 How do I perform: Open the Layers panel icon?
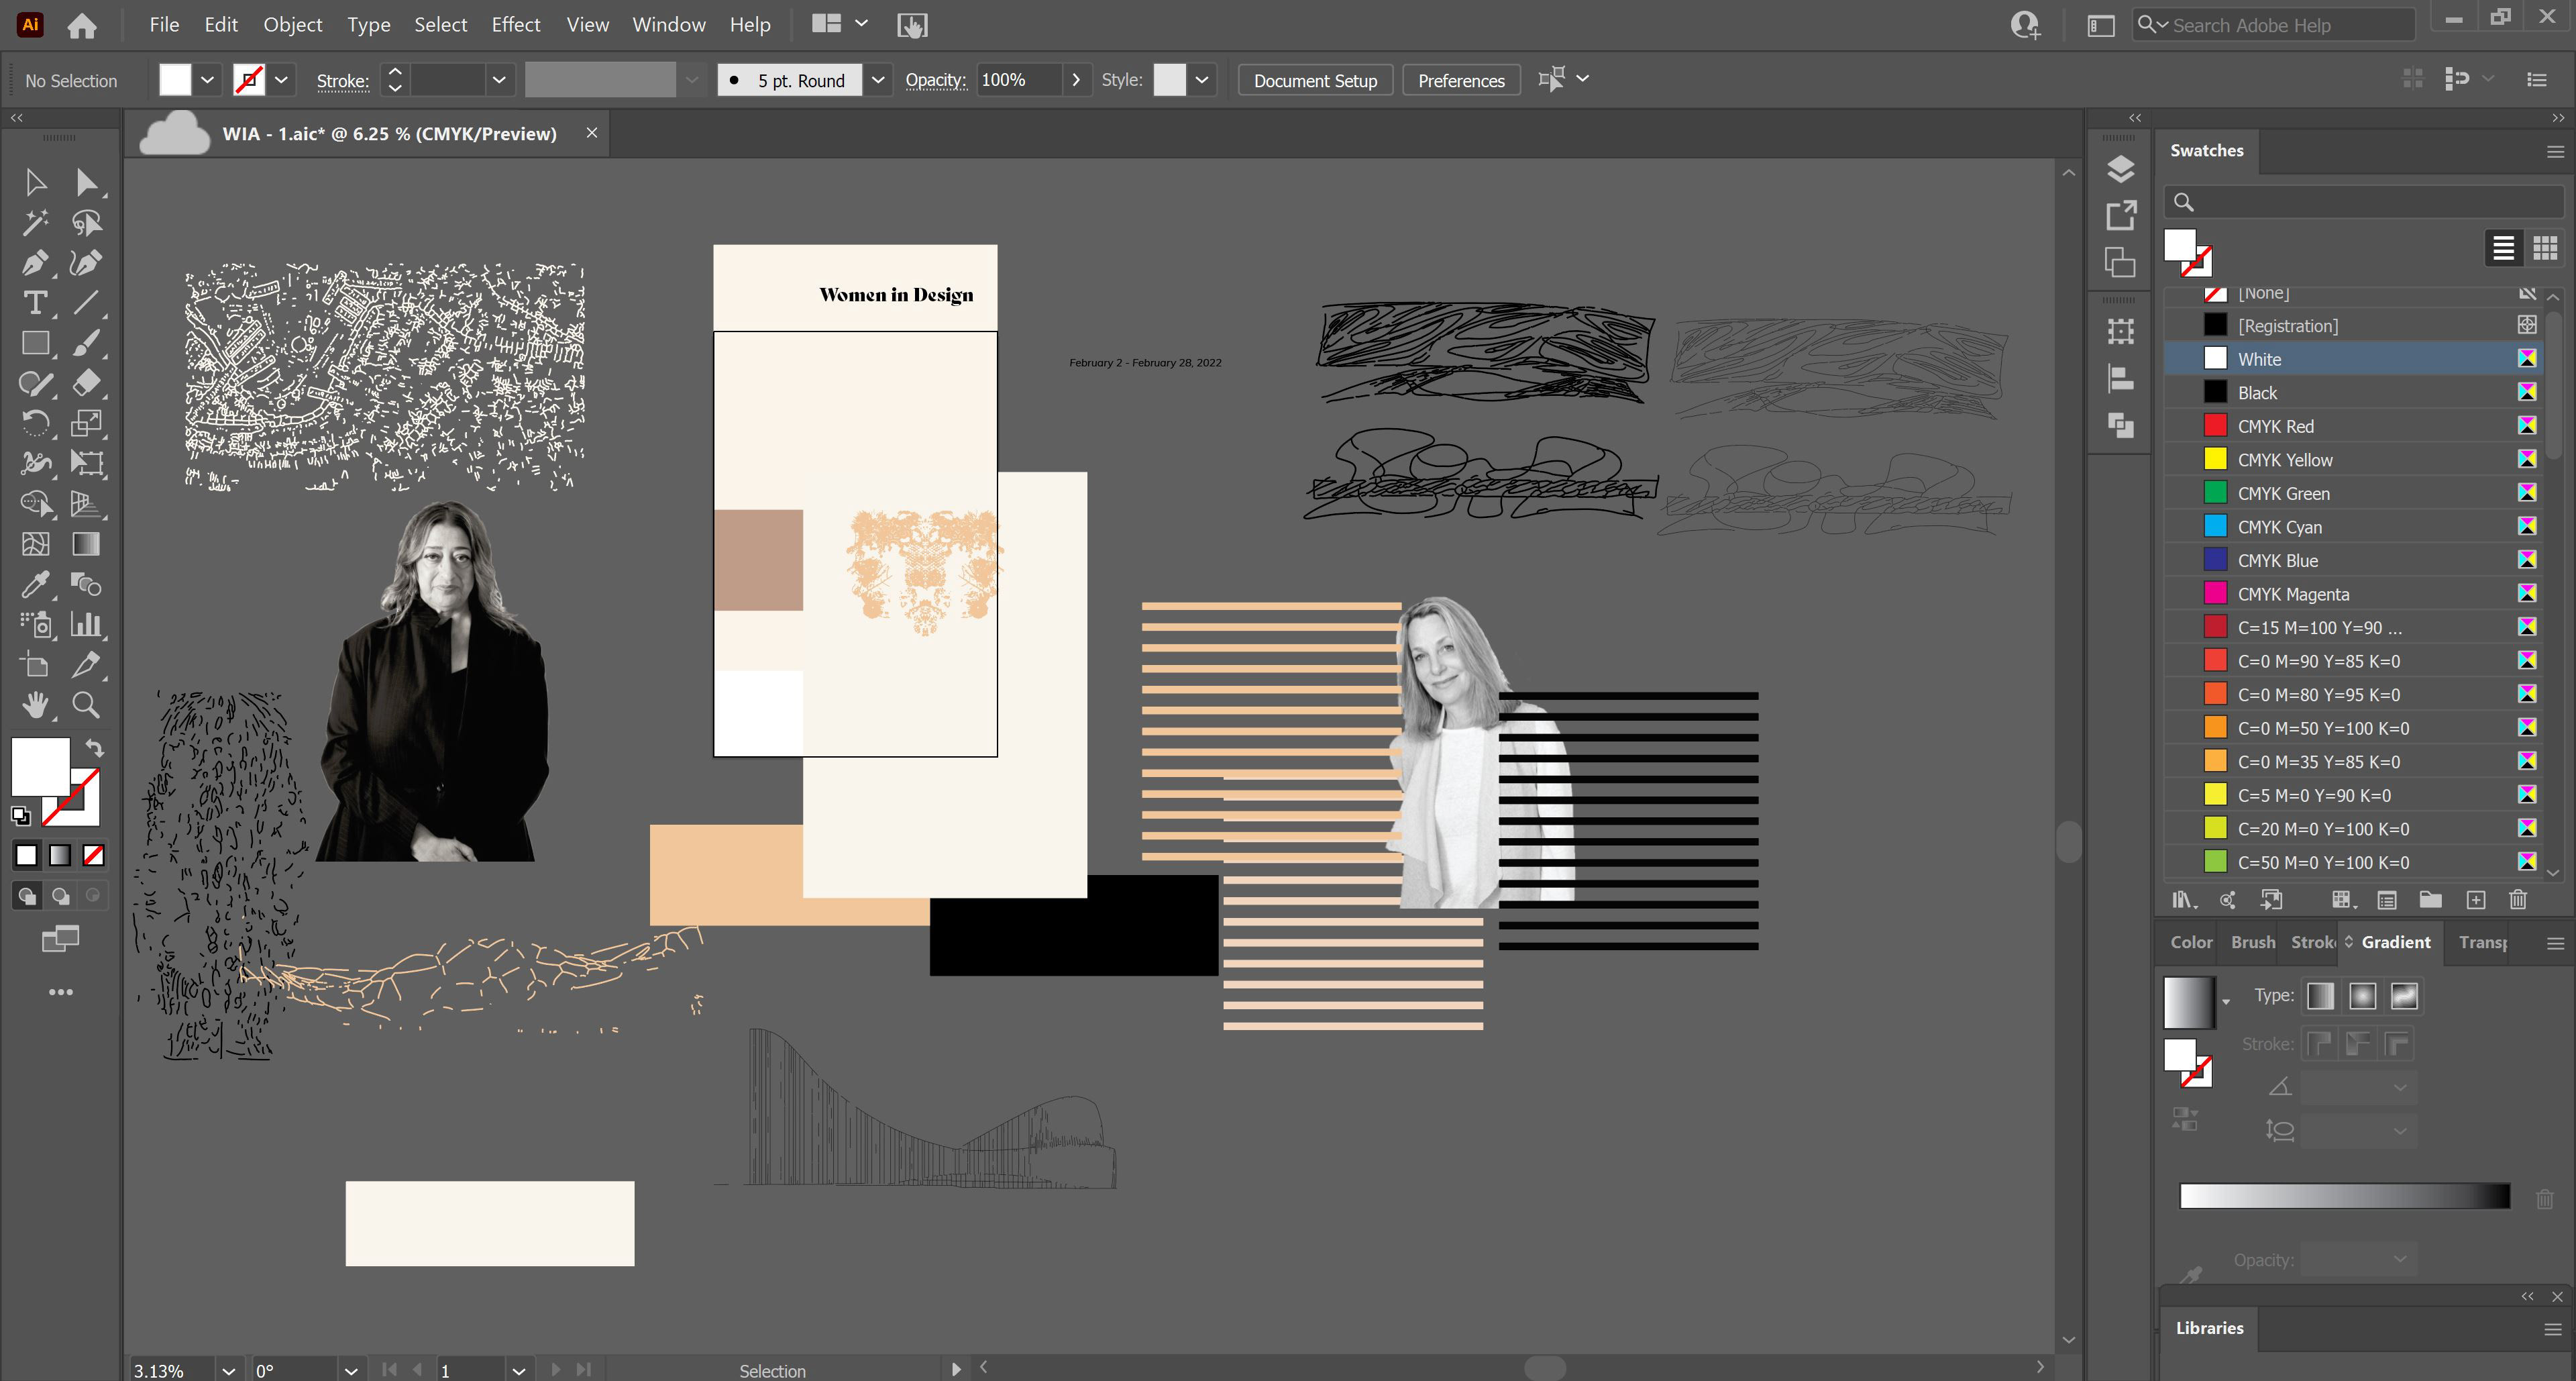(2120, 169)
